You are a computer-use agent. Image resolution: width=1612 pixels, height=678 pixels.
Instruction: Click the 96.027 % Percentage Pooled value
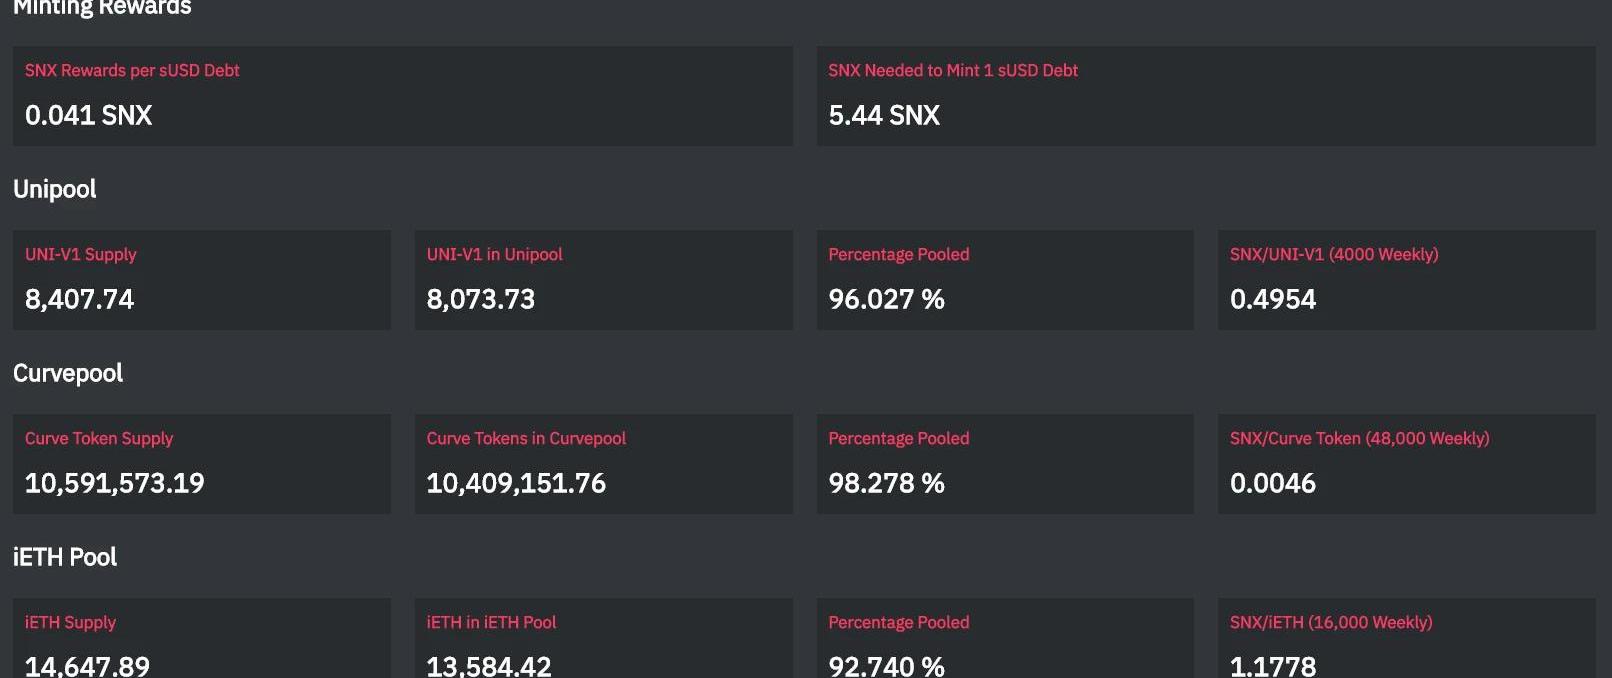click(x=886, y=299)
